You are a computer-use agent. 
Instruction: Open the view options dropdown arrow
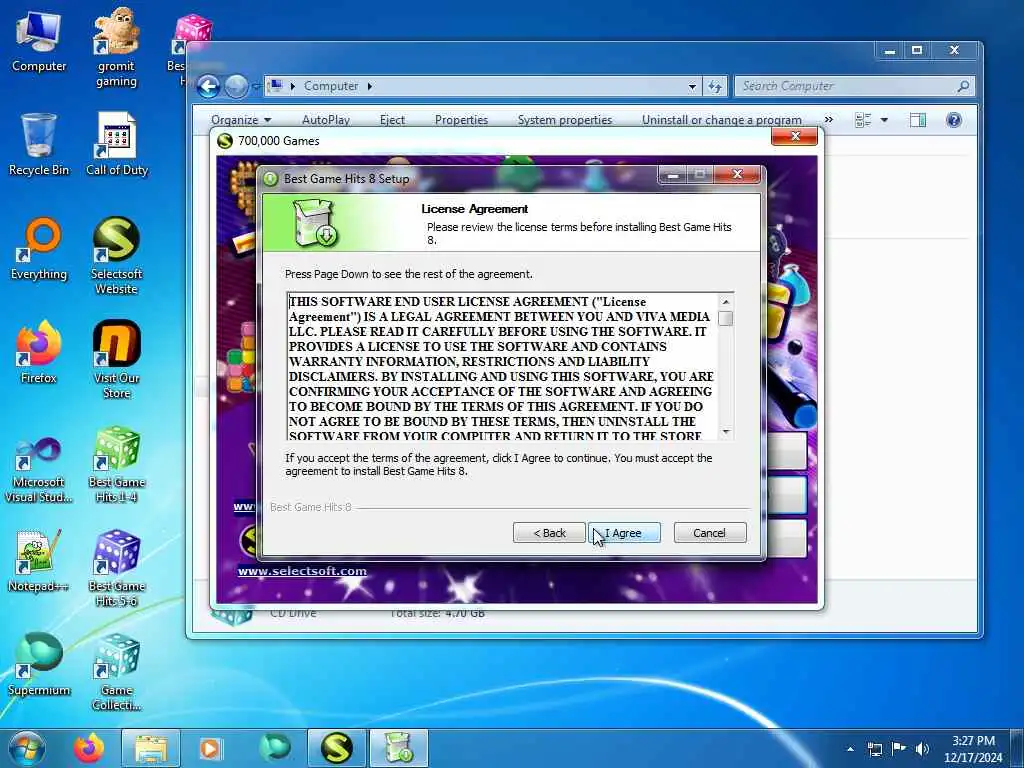tap(884, 120)
